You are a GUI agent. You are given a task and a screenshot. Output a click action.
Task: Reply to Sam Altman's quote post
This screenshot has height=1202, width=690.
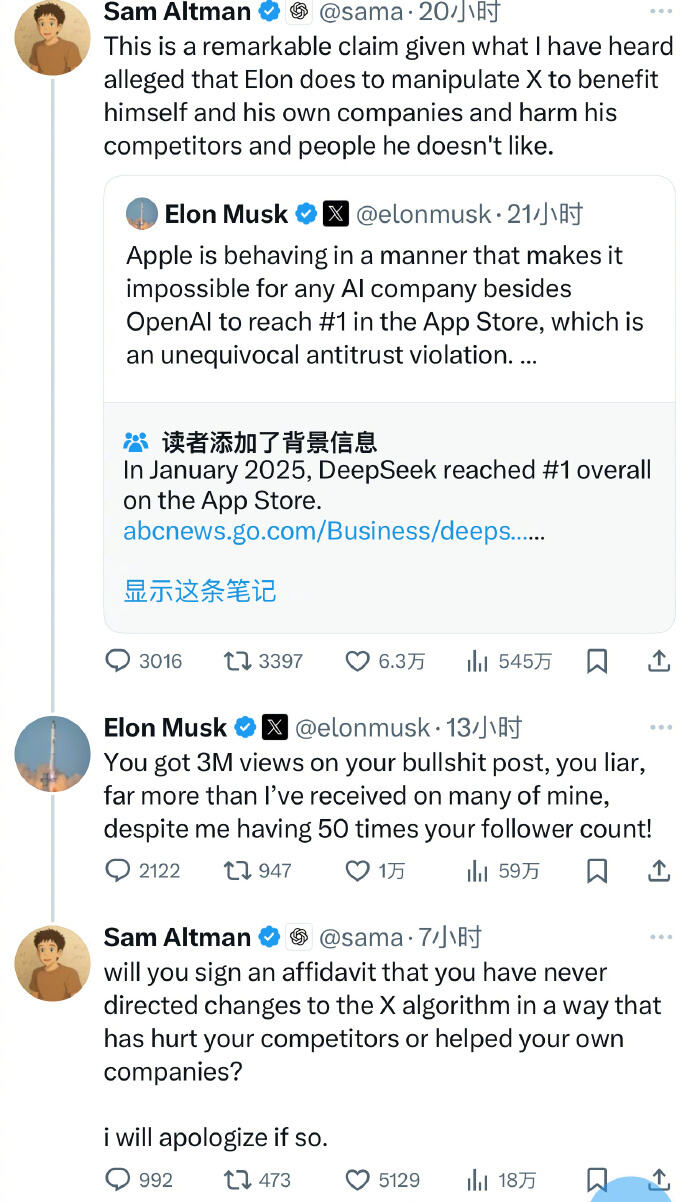point(118,661)
